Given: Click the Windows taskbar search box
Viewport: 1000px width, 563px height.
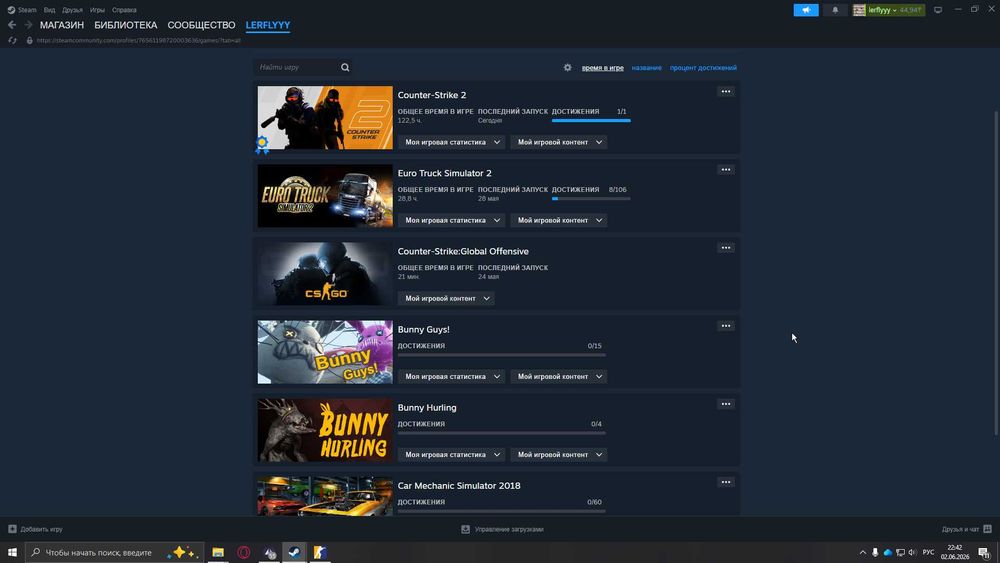Looking at the screenshot, I should 115,552.
